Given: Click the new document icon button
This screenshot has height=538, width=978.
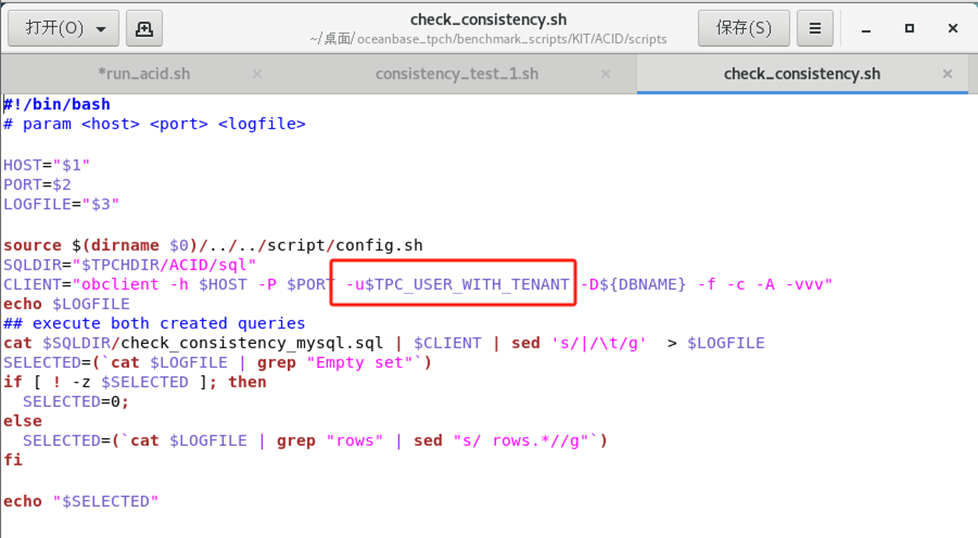Looking at the screenshot, I should [x=144, y=28].
